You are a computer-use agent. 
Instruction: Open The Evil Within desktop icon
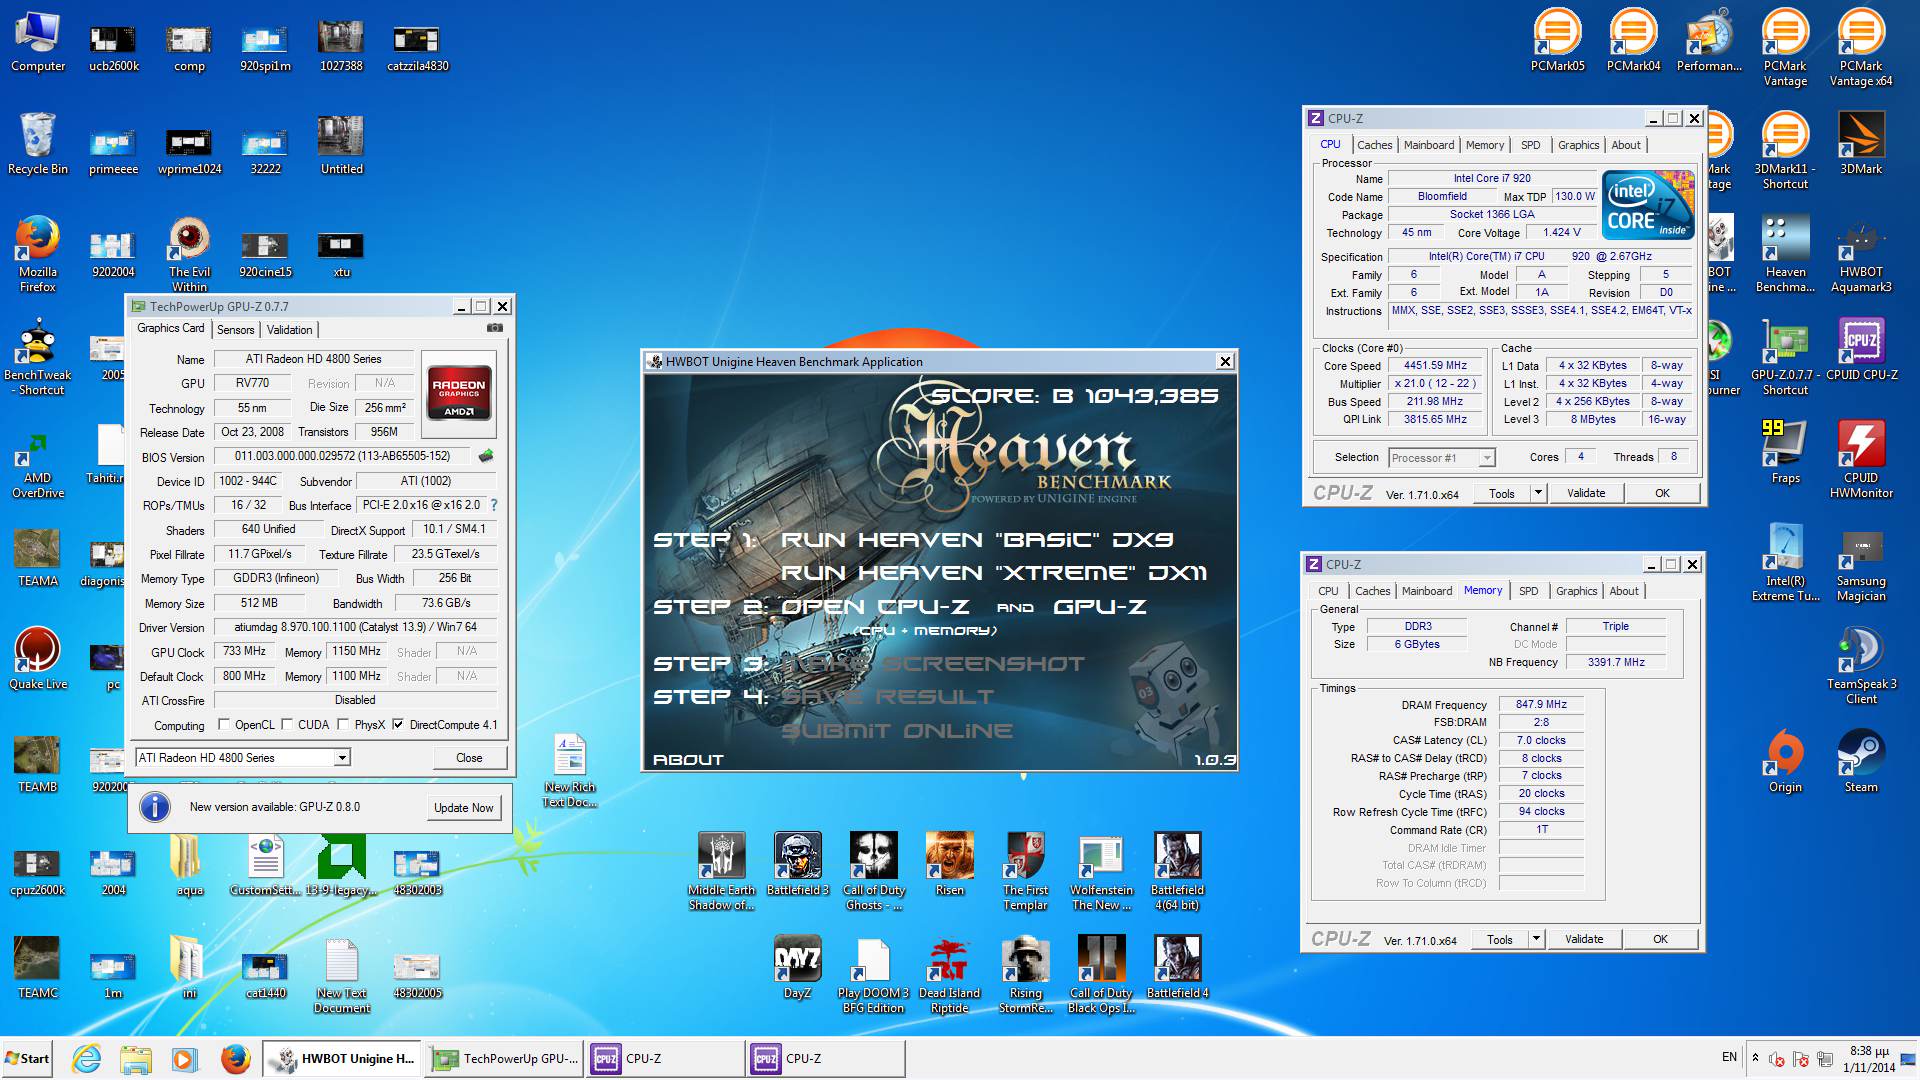189,254
